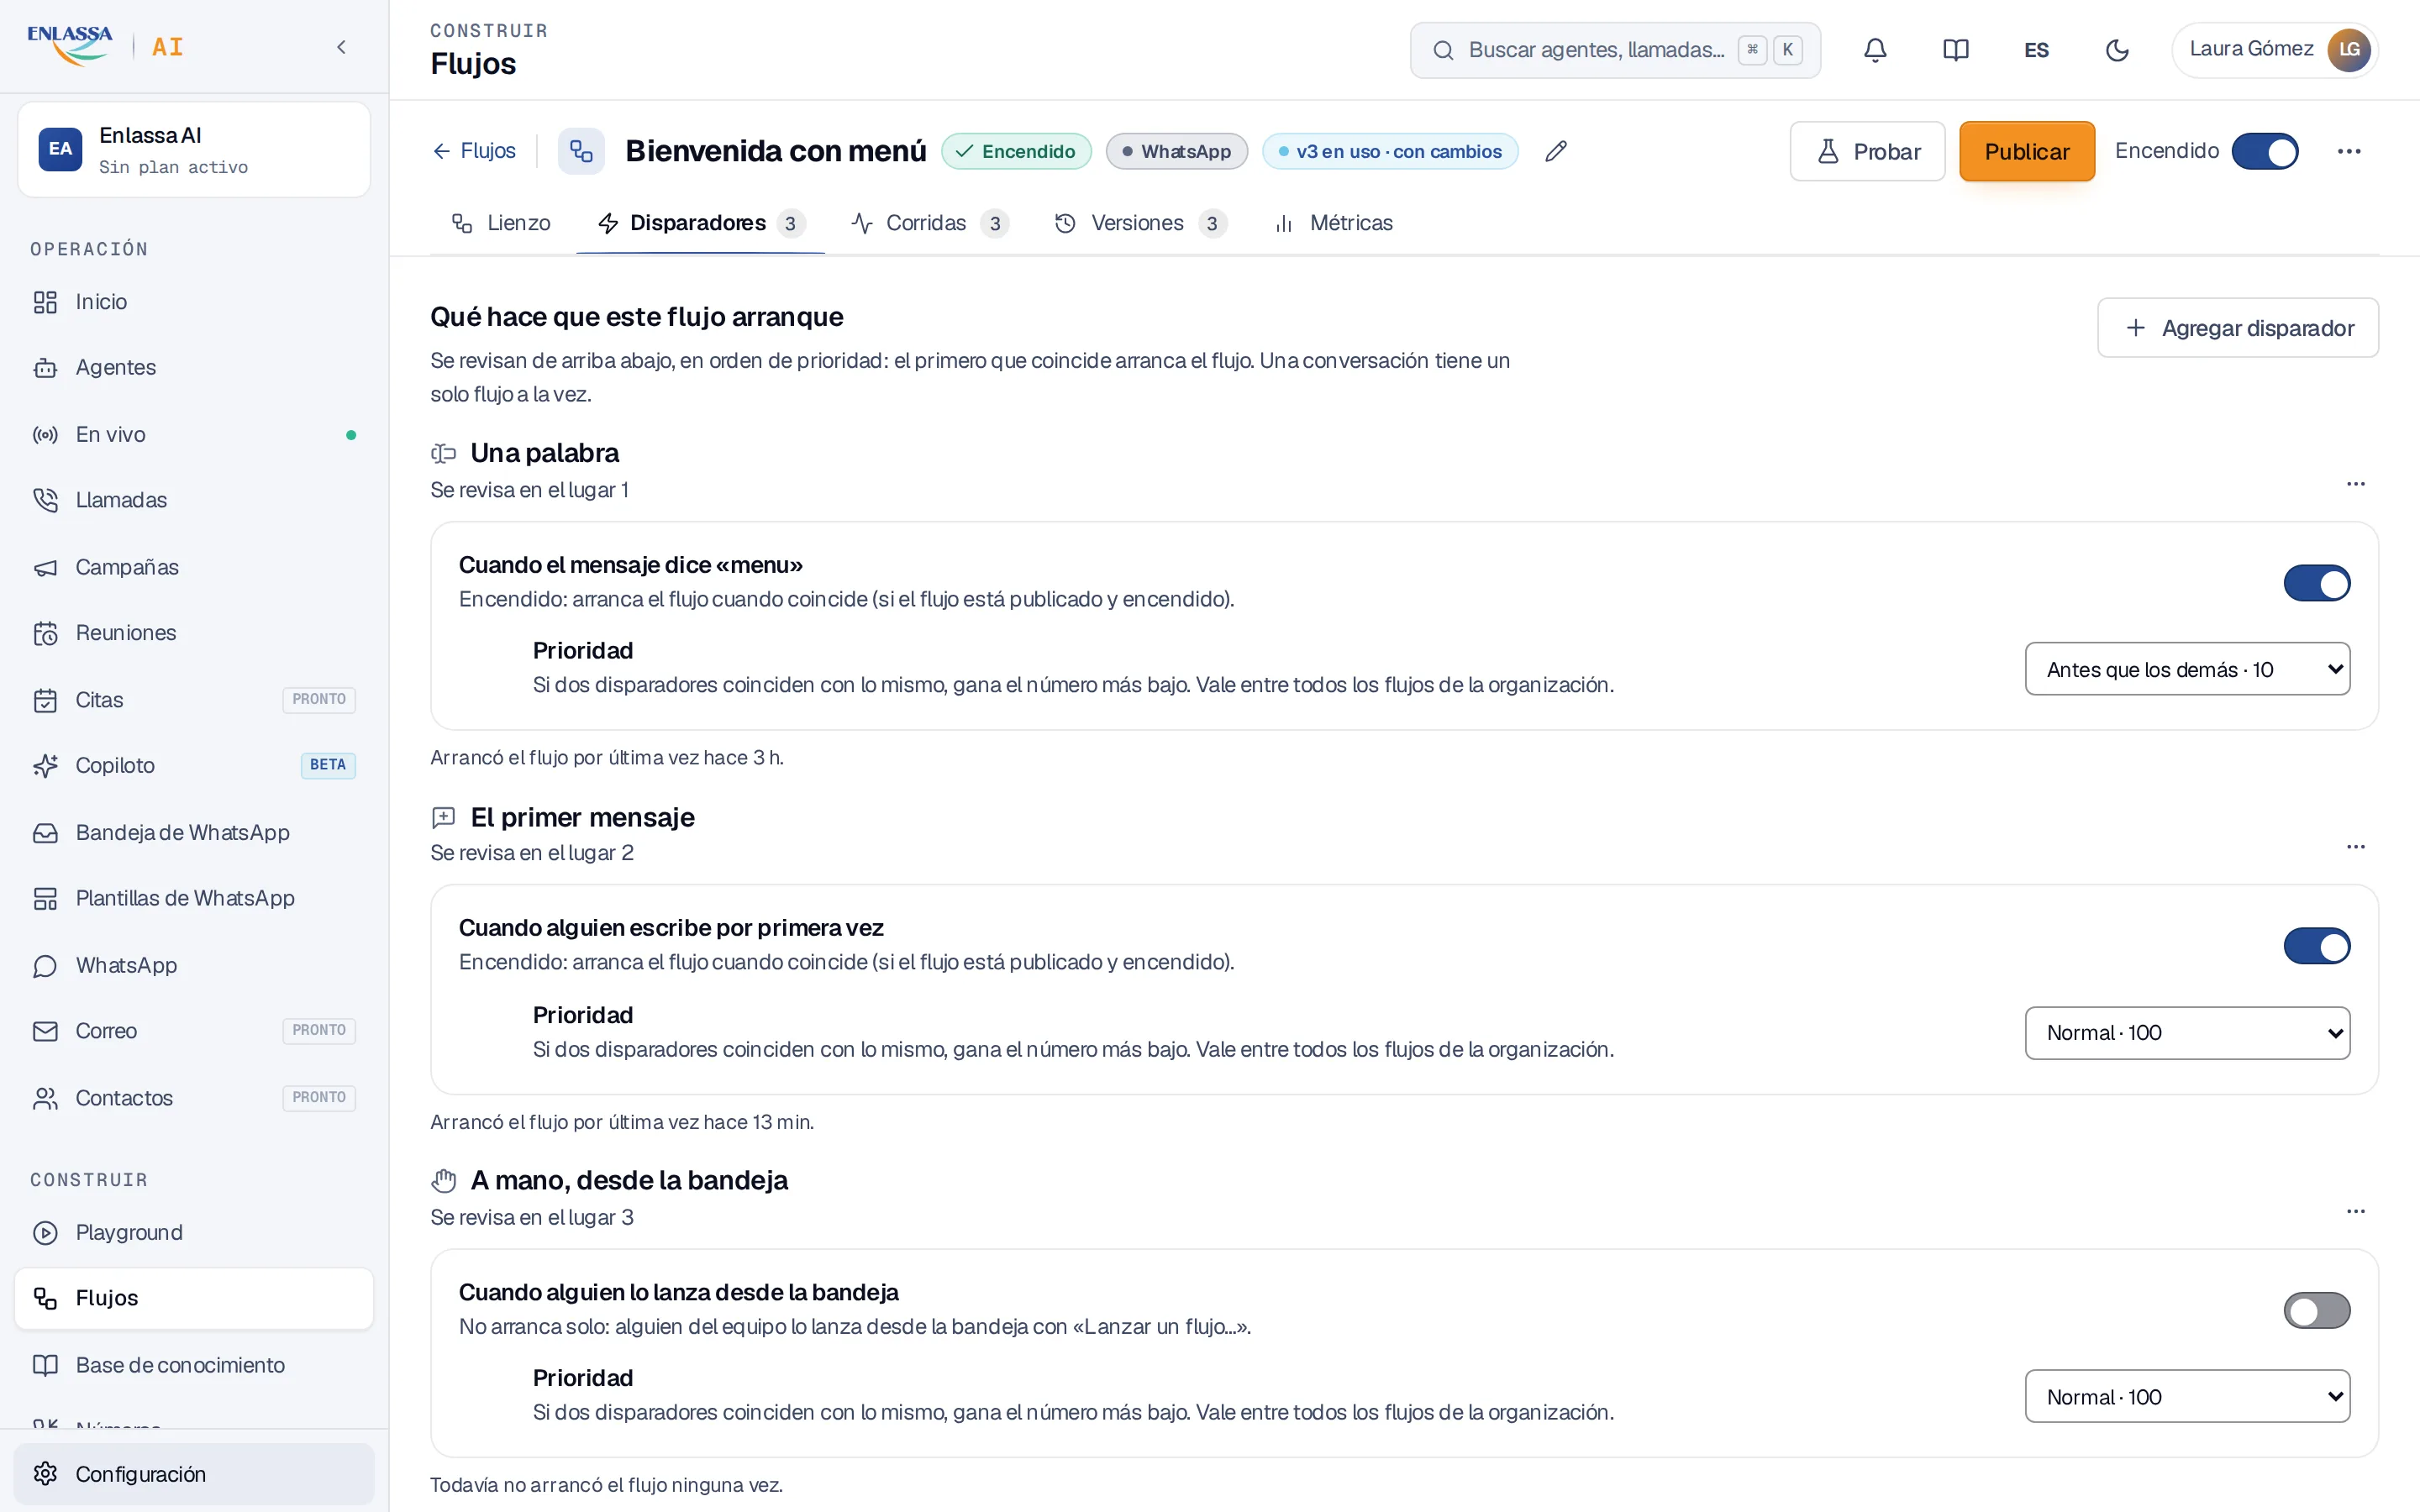This screenshot has height=1512, width=2420.
Task: Go to Inicio in the sidebar
Action: click(x=194, y=302)
